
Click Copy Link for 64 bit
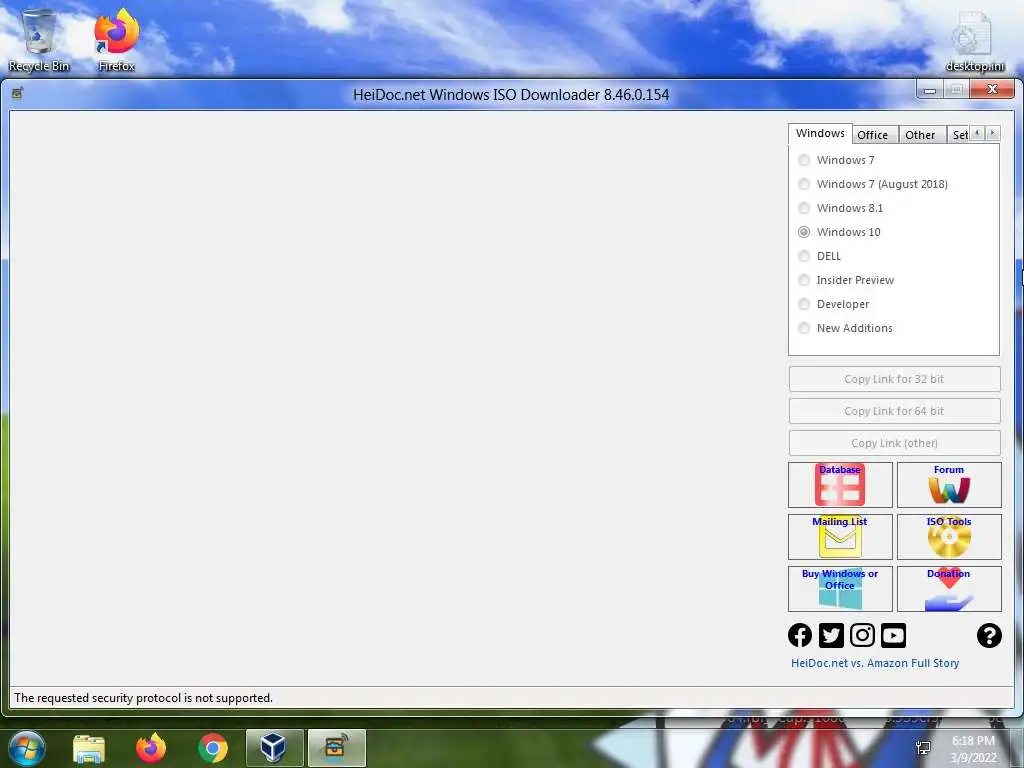(x=894, y=411)
